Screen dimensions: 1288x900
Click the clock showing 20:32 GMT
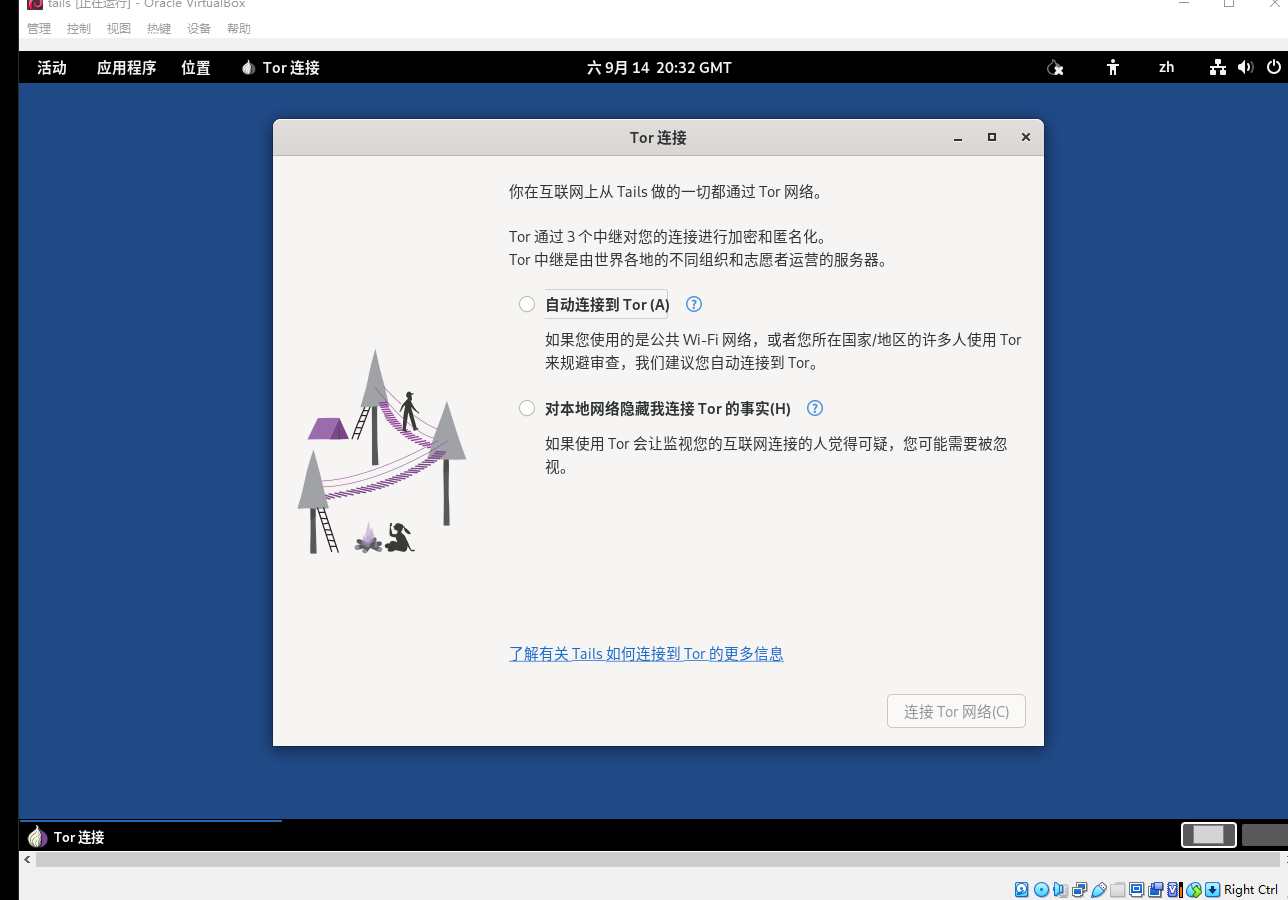pos(658,68)
